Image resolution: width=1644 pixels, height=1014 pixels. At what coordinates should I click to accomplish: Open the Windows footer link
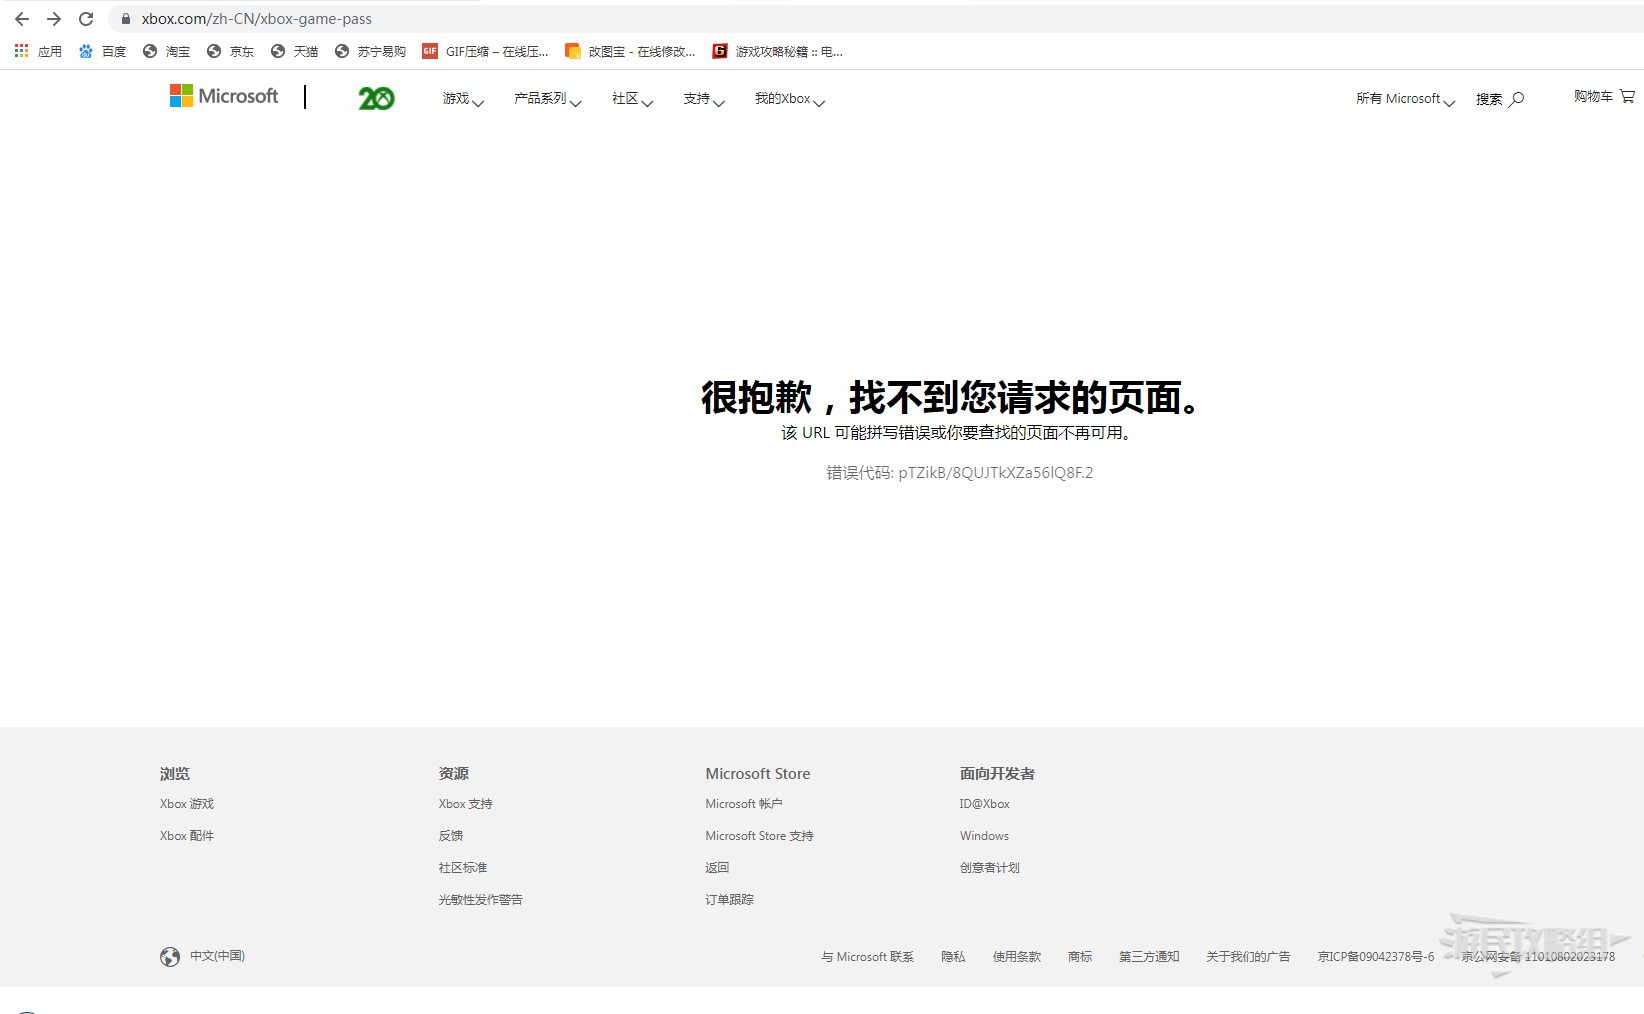(984, 836)
